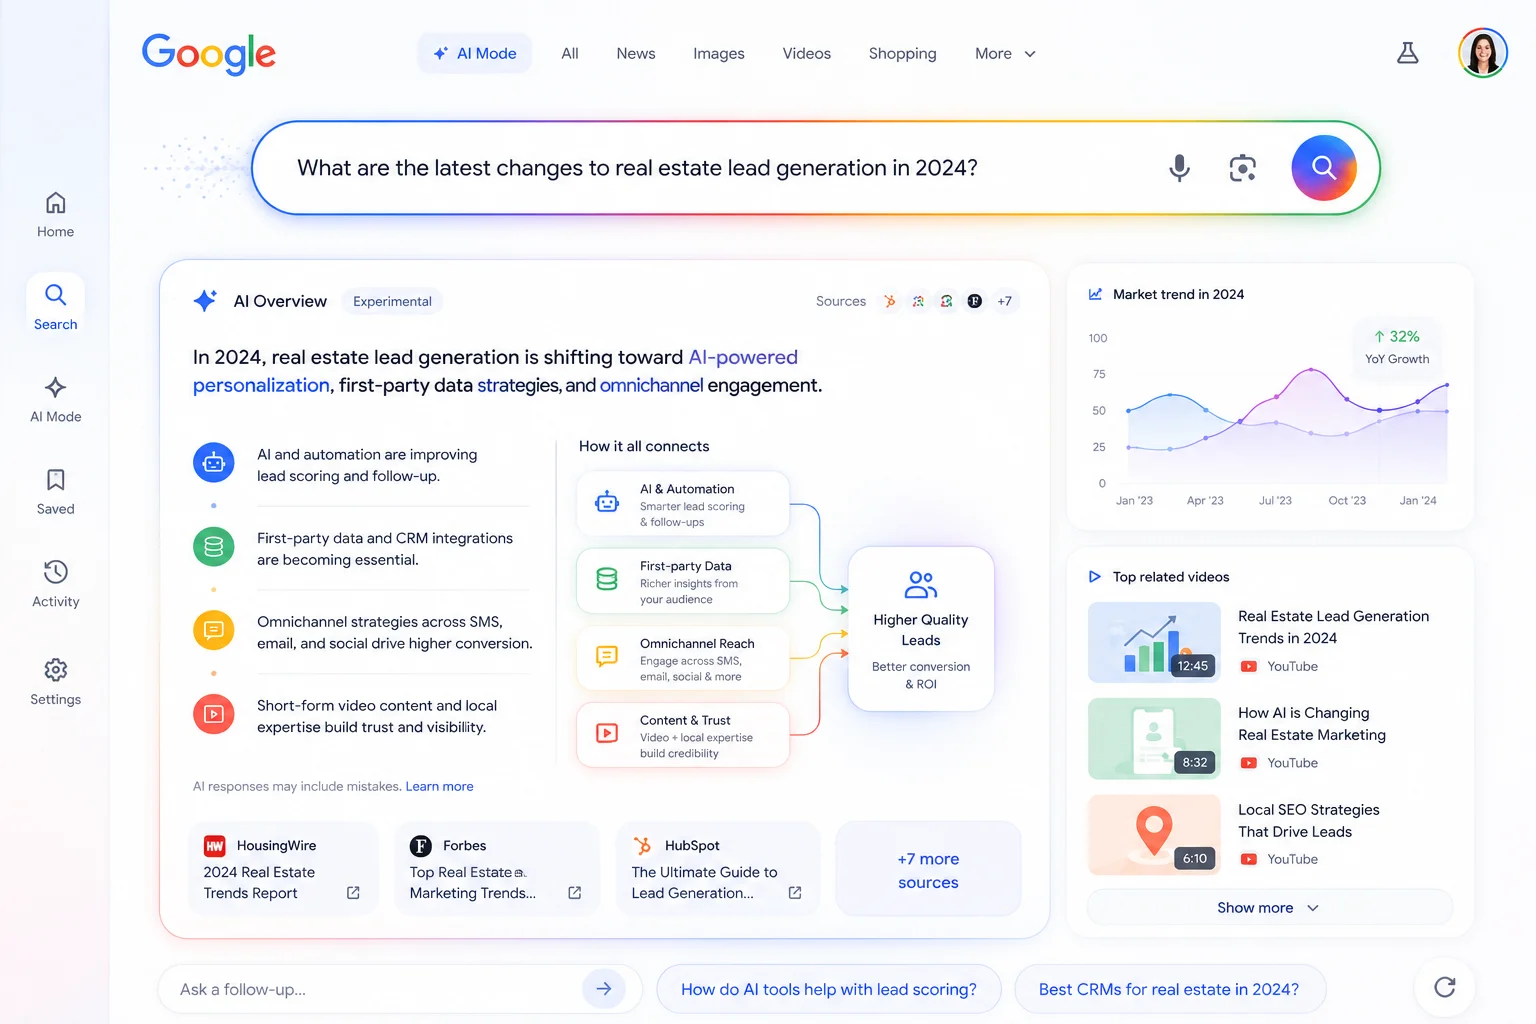
Task: Start voice search with microphone icon
Action: tap(1180, 168)
